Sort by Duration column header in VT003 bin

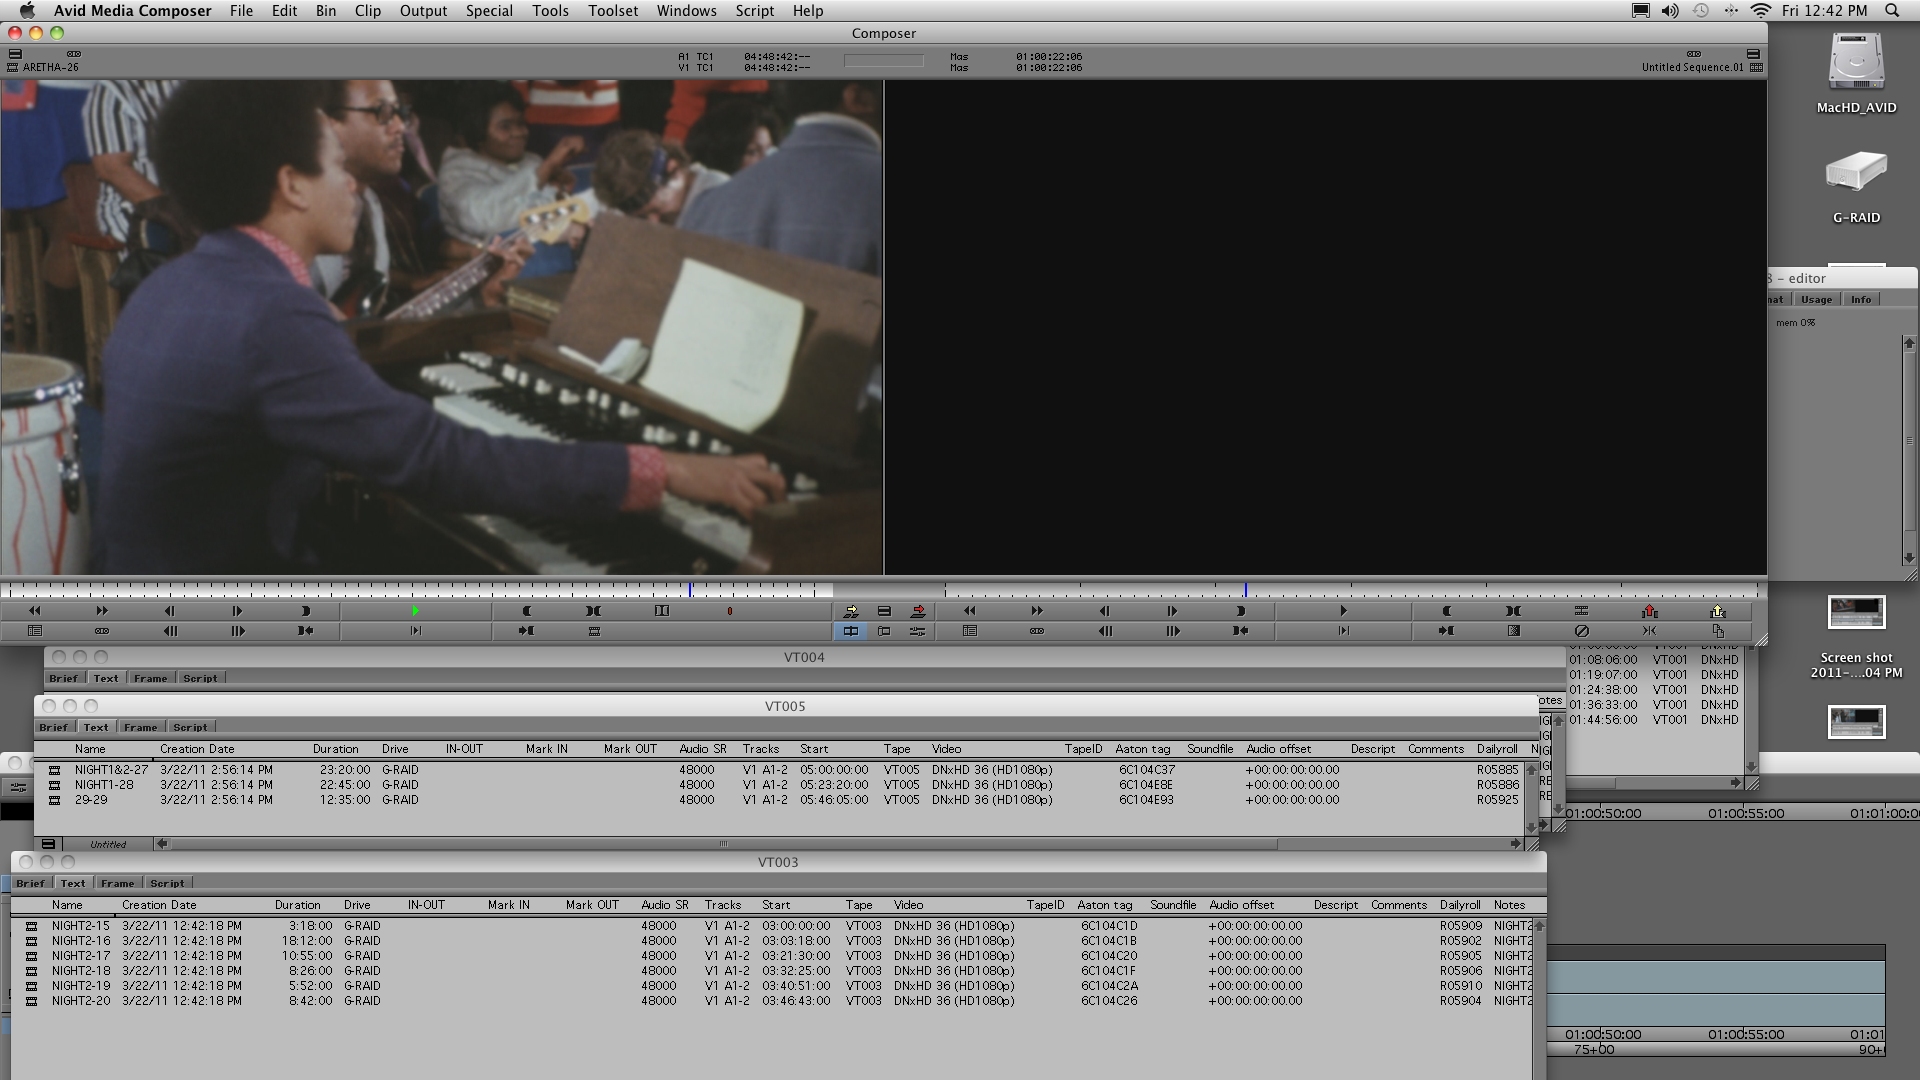tap(297, 905)
